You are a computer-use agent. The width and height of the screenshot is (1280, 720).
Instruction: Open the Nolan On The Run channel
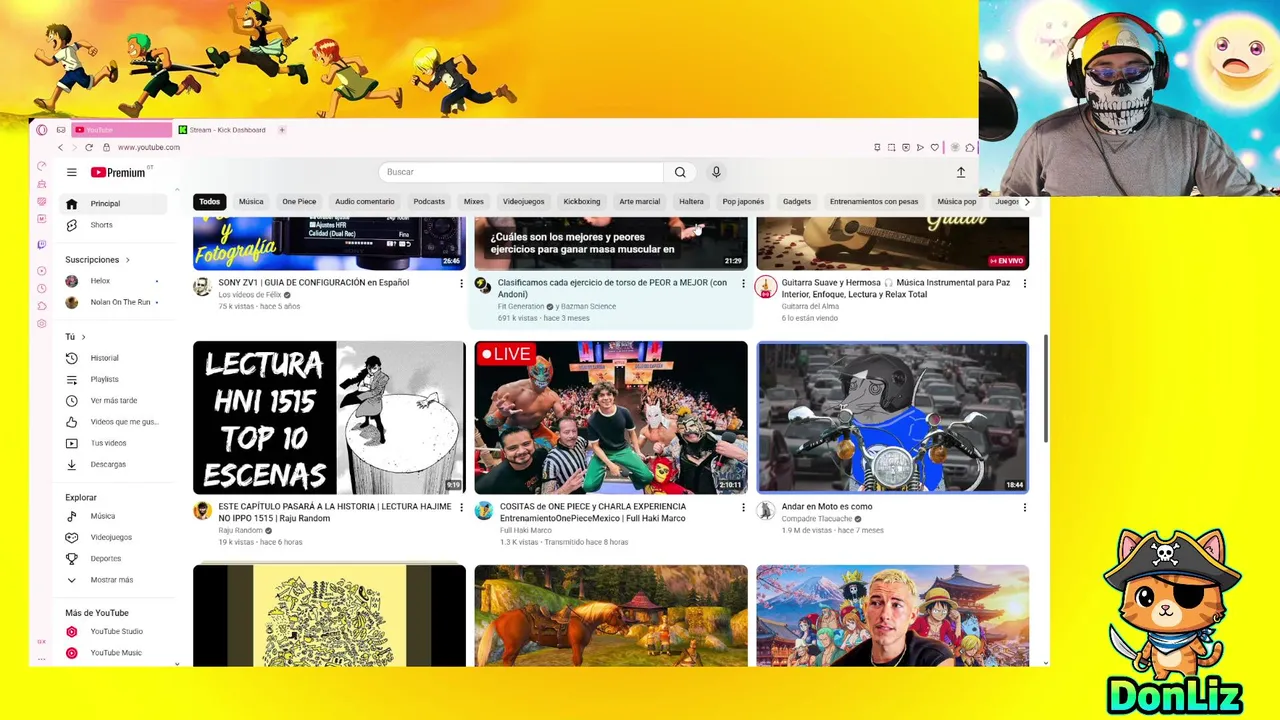(112, 302)
